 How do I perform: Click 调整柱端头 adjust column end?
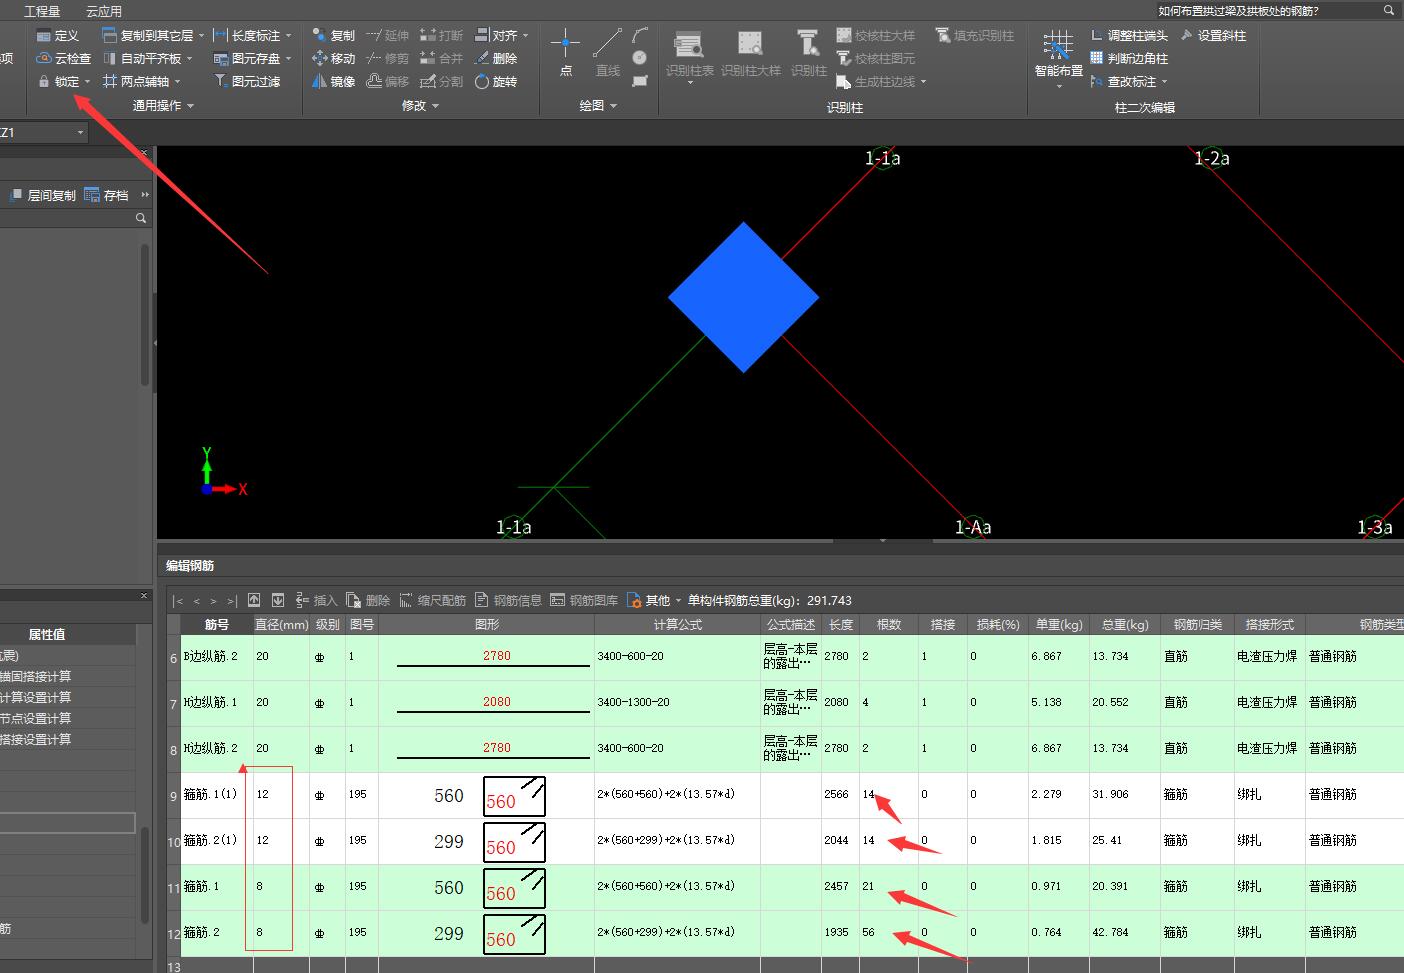1129,36
